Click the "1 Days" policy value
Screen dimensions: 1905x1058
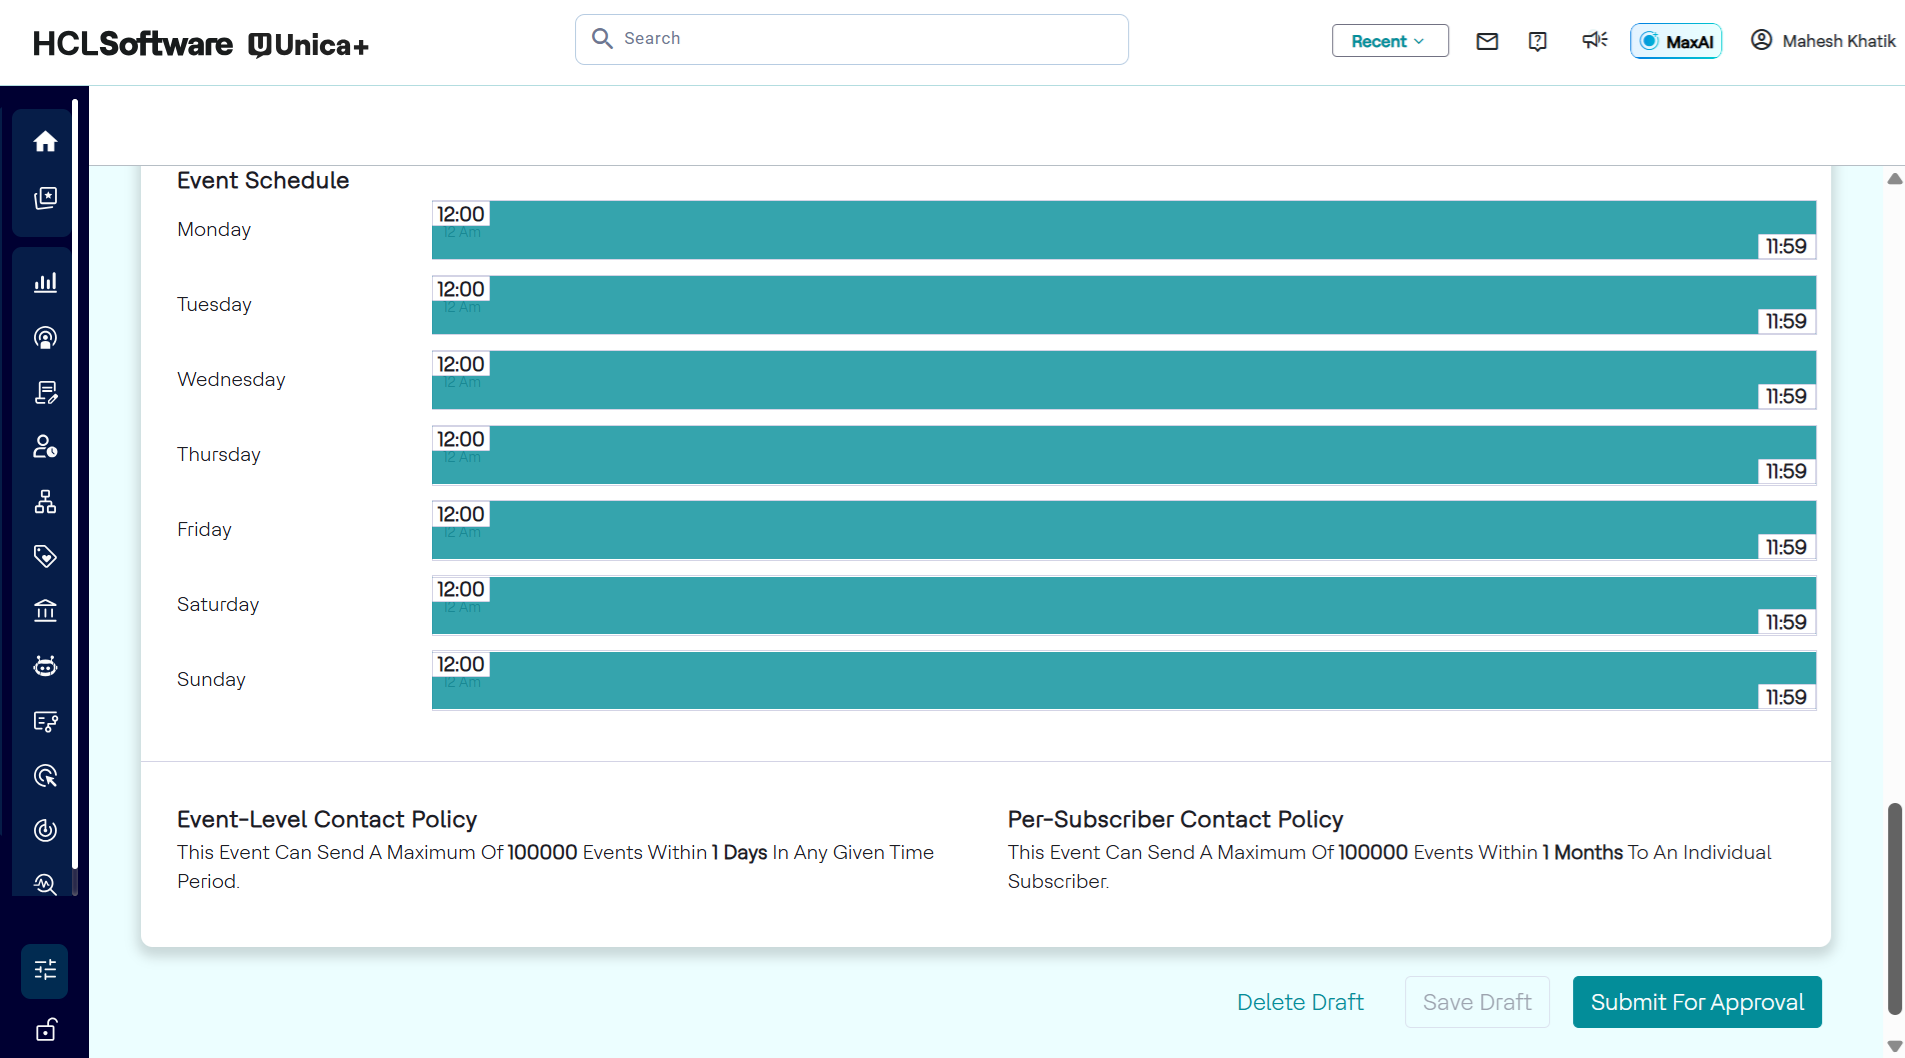739,852
